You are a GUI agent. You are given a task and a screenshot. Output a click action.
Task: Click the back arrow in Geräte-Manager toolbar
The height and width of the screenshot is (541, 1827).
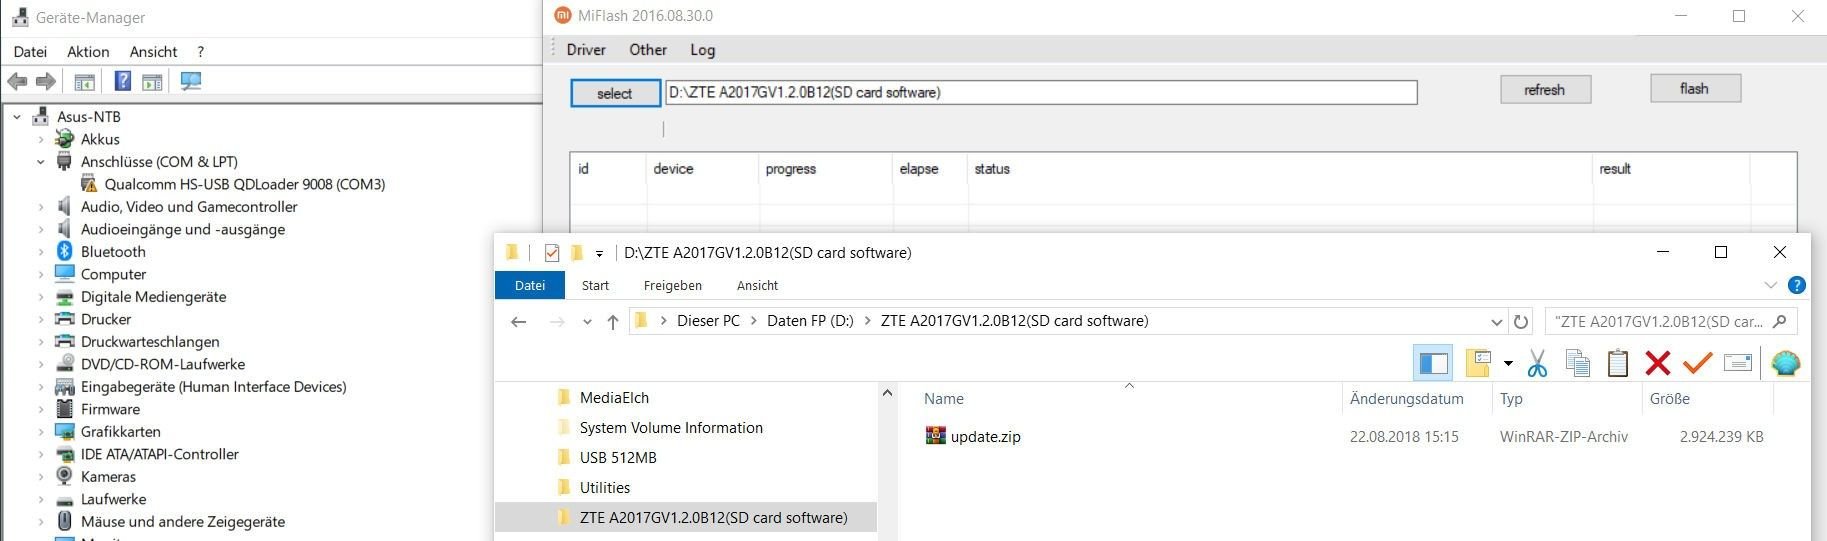coord(17,81)
